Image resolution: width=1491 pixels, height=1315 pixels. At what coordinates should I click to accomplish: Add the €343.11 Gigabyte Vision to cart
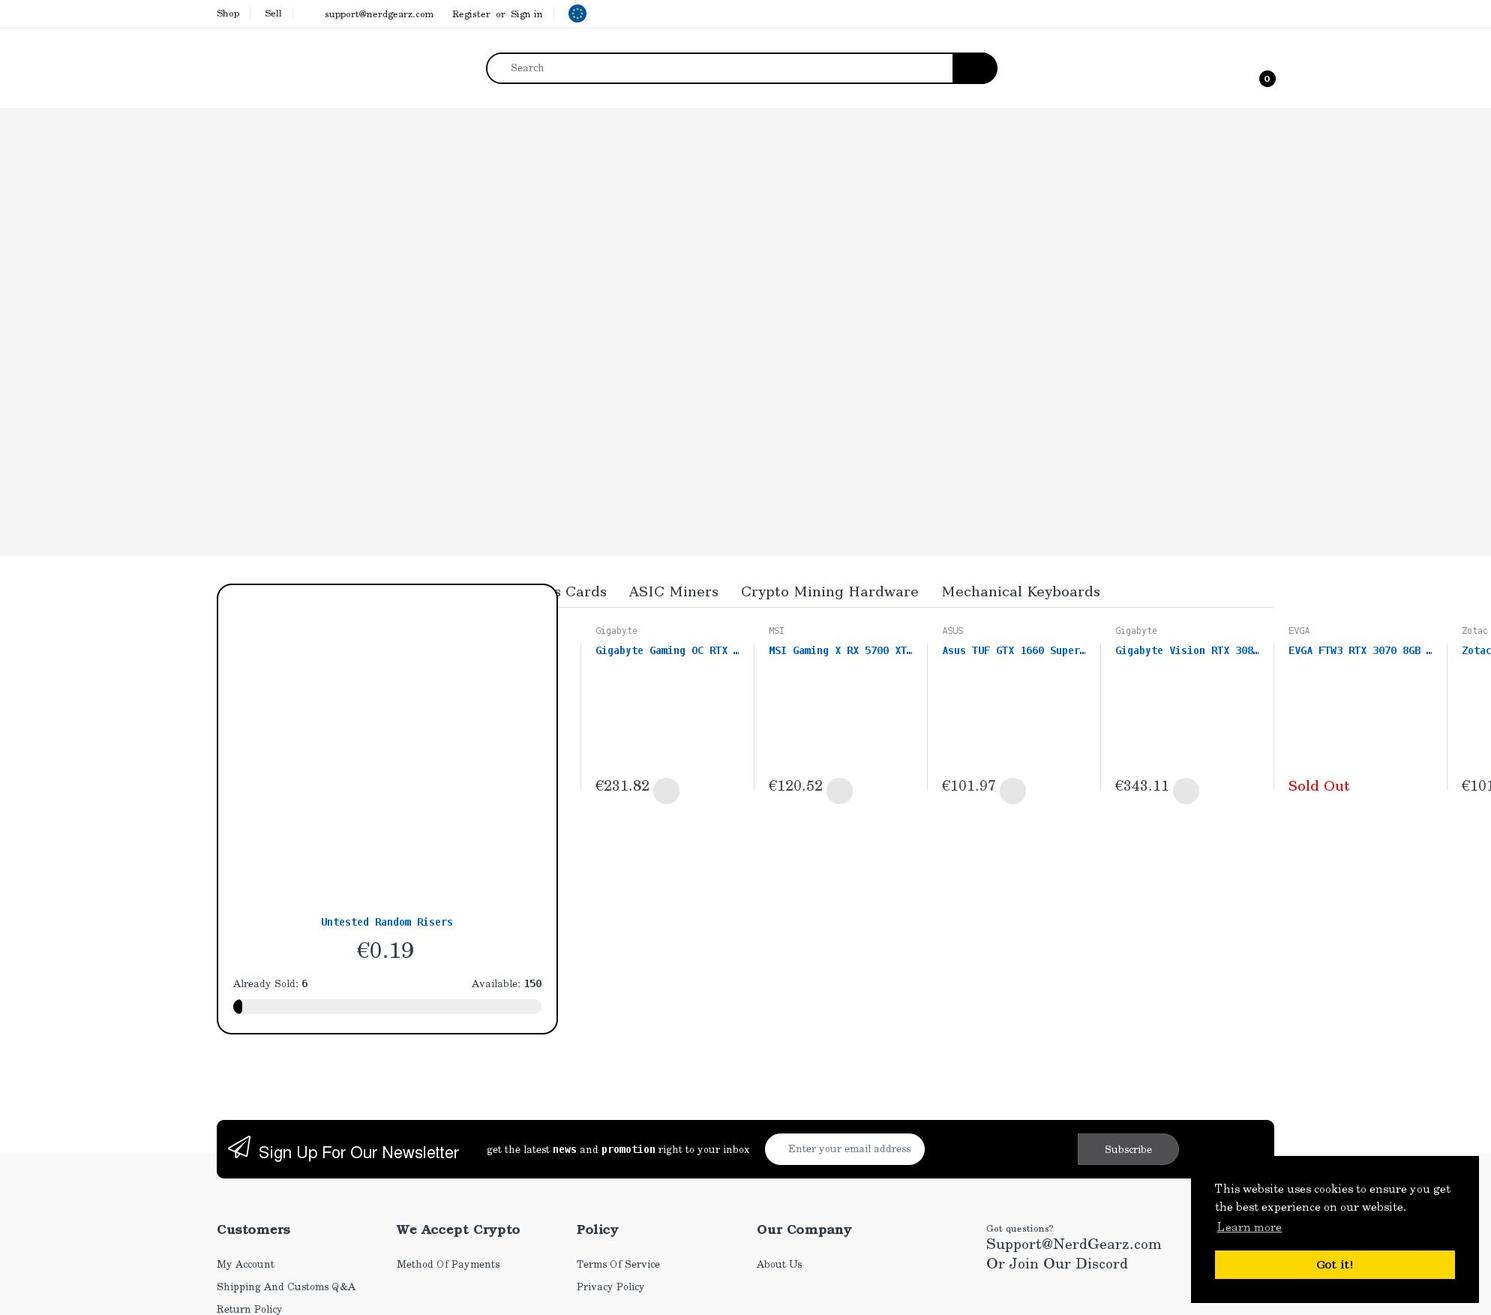(x=1185, y=790)
